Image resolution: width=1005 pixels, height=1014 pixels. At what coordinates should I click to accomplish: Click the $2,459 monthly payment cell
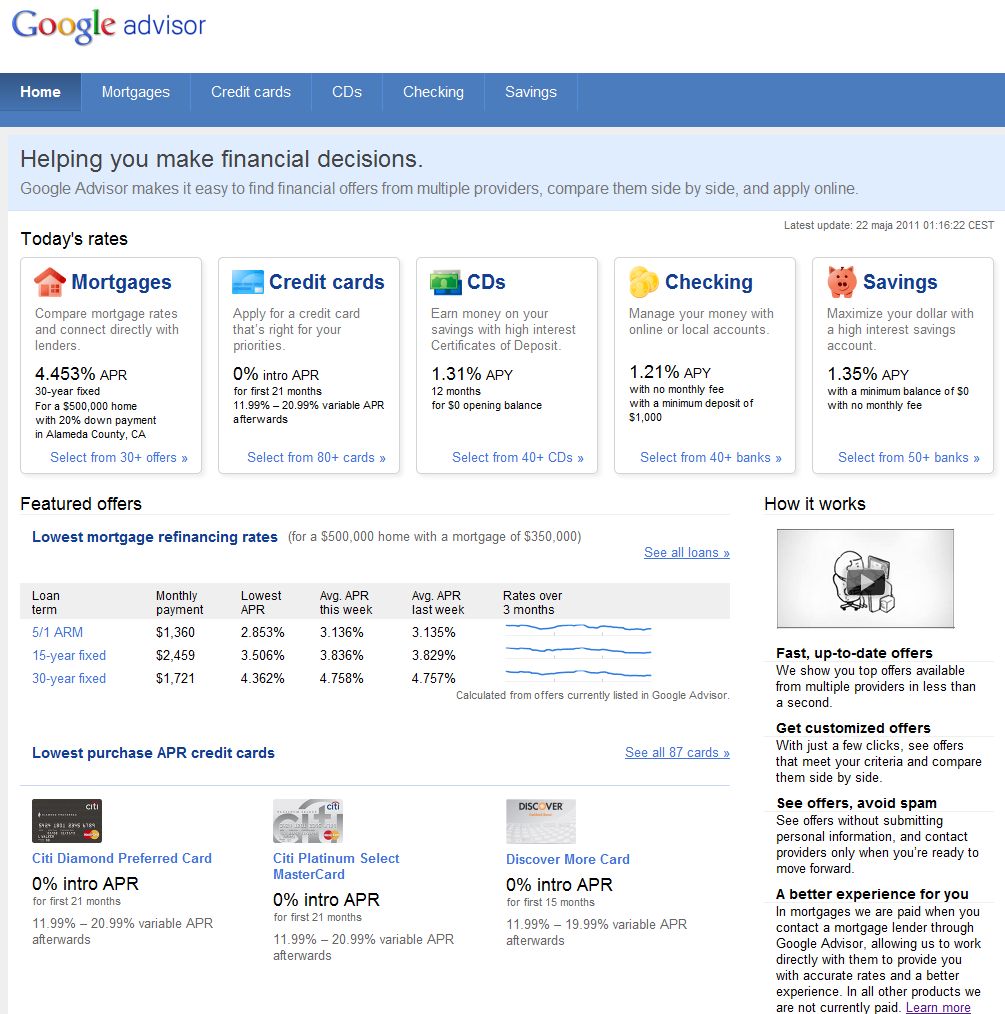coord(175,655)
